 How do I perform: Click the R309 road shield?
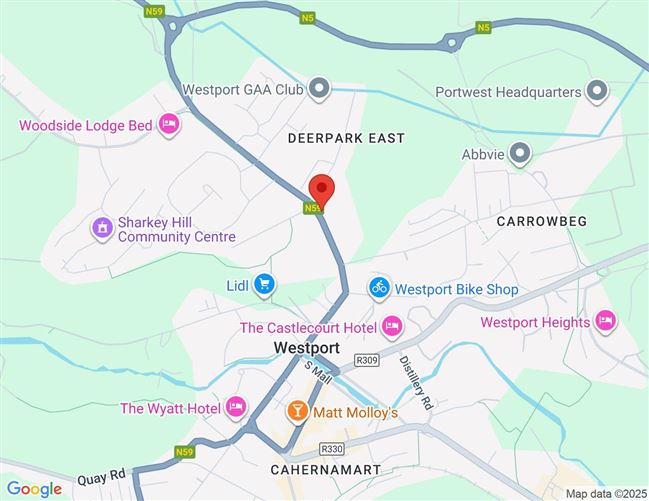(367, 360)
